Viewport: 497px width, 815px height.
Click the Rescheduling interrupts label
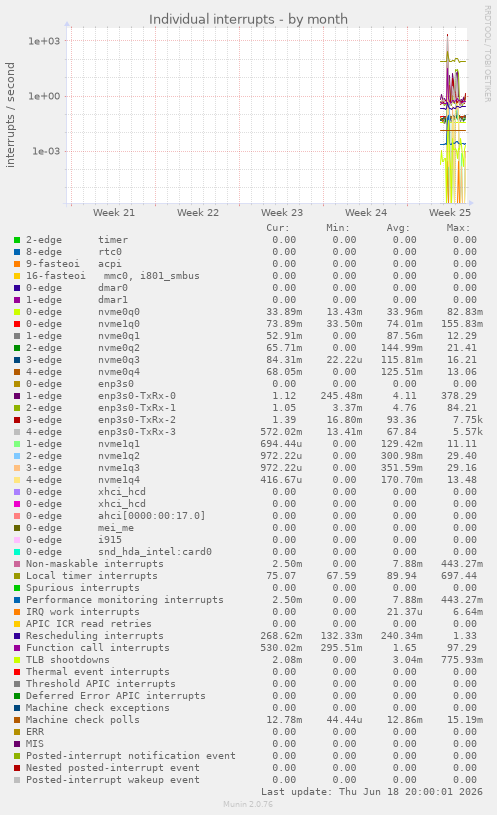(x=95, y=636)
